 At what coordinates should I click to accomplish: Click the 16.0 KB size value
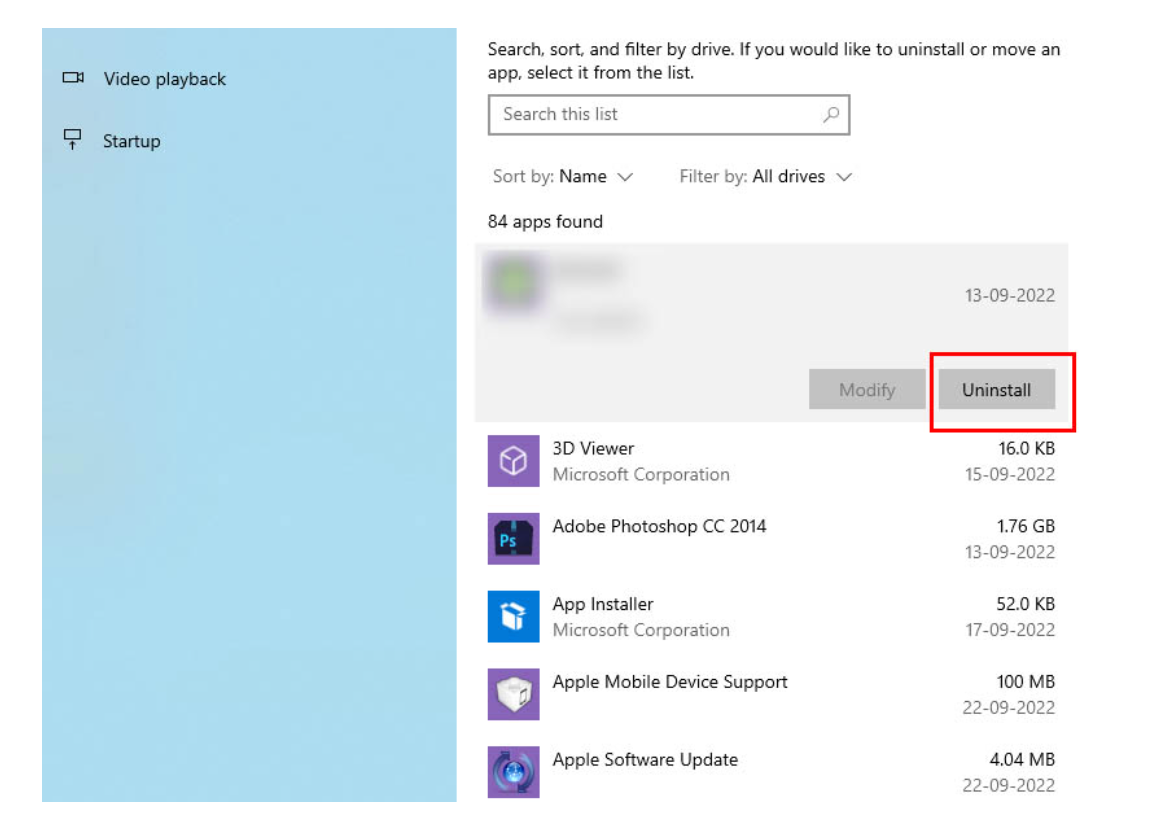pos(1026,448)
